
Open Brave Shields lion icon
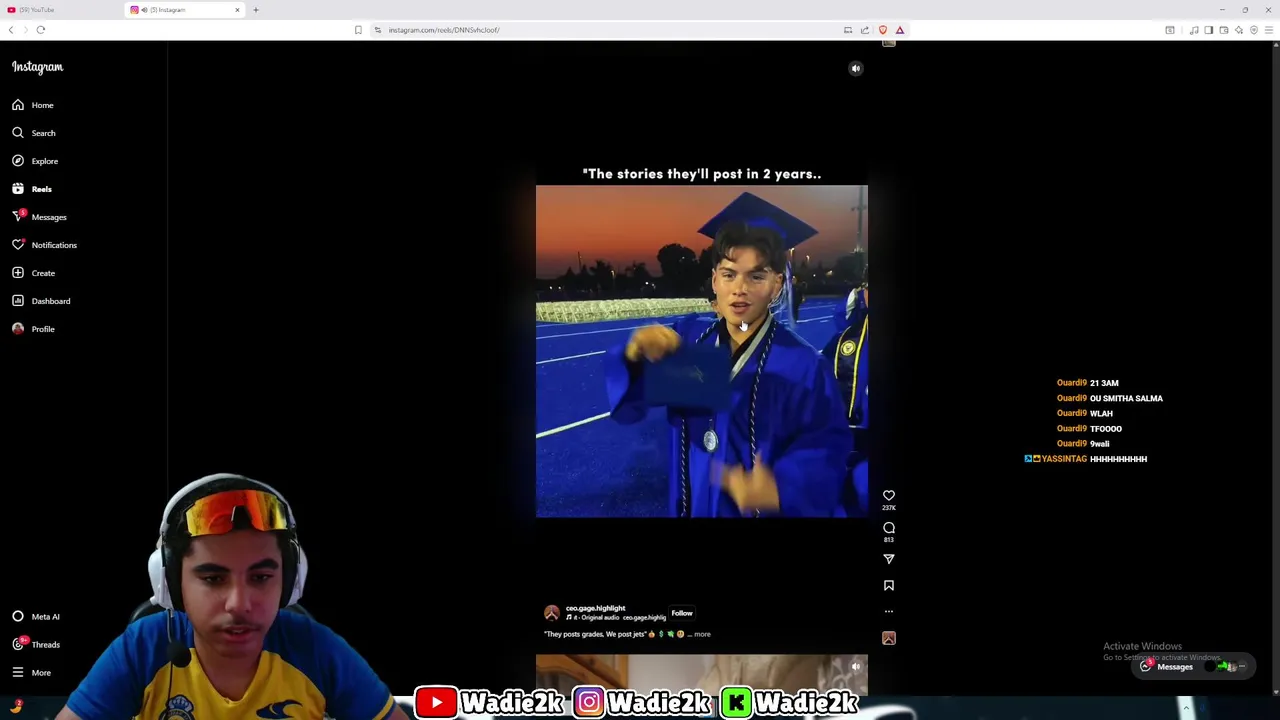click(x=882, y=30)
